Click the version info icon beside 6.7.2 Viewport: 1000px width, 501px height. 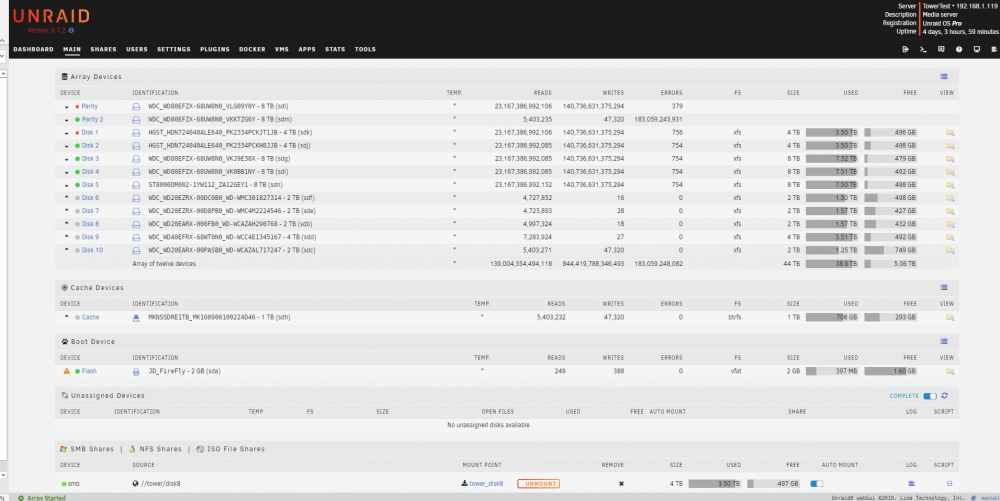point(71,30)
